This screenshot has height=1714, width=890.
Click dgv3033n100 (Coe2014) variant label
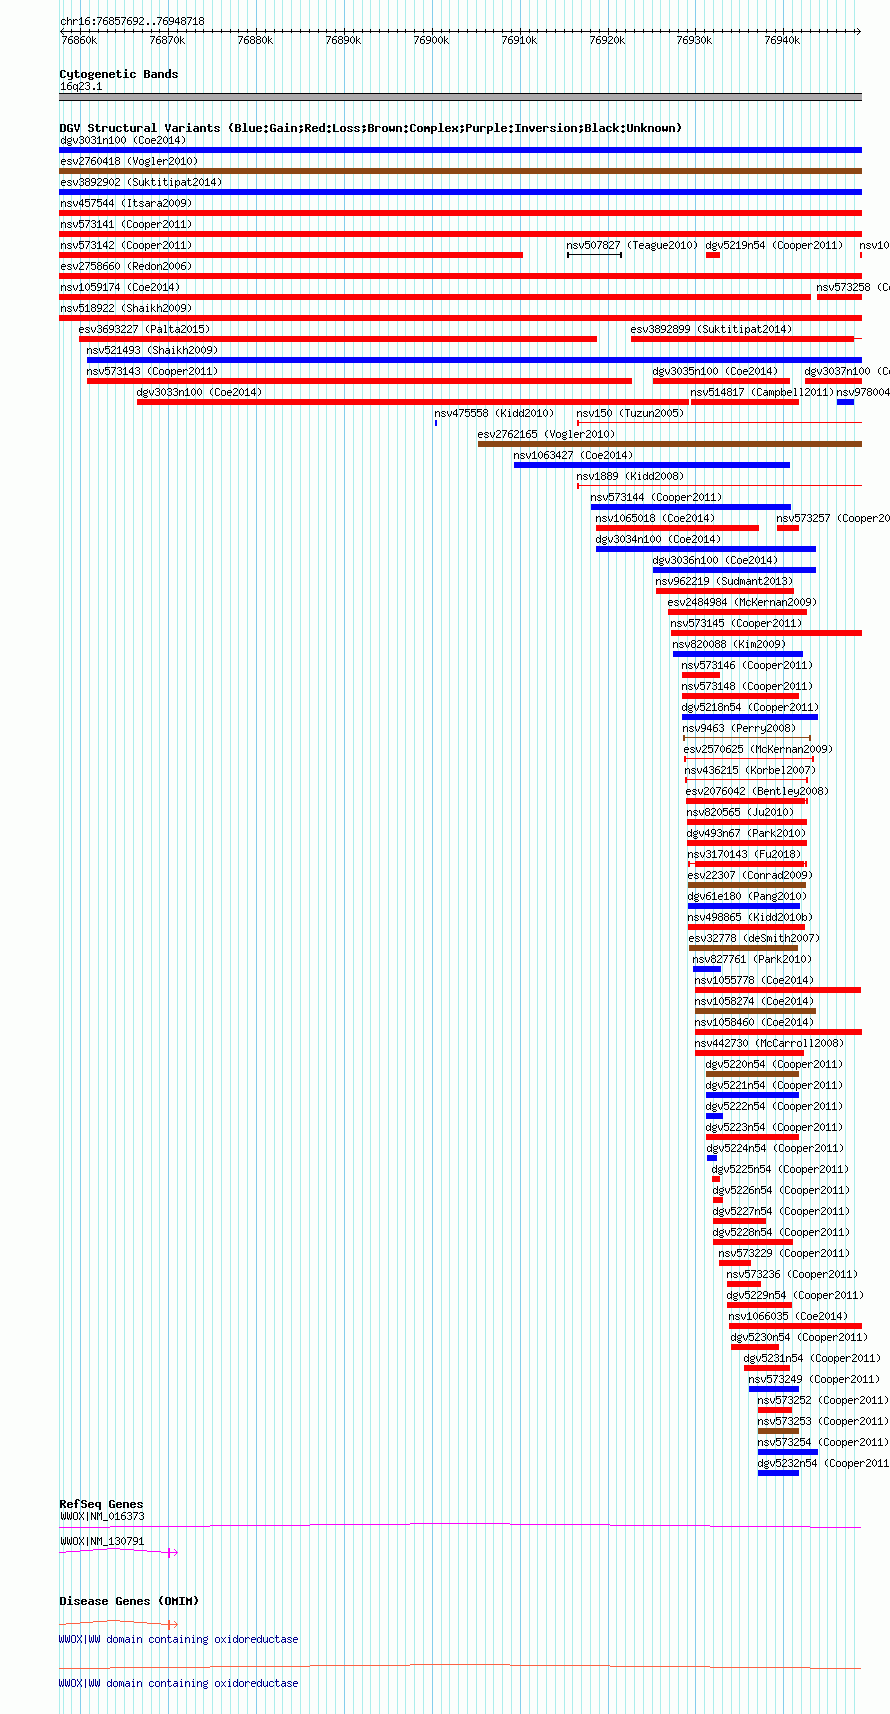pyautogui.click(x=200, y=392)
